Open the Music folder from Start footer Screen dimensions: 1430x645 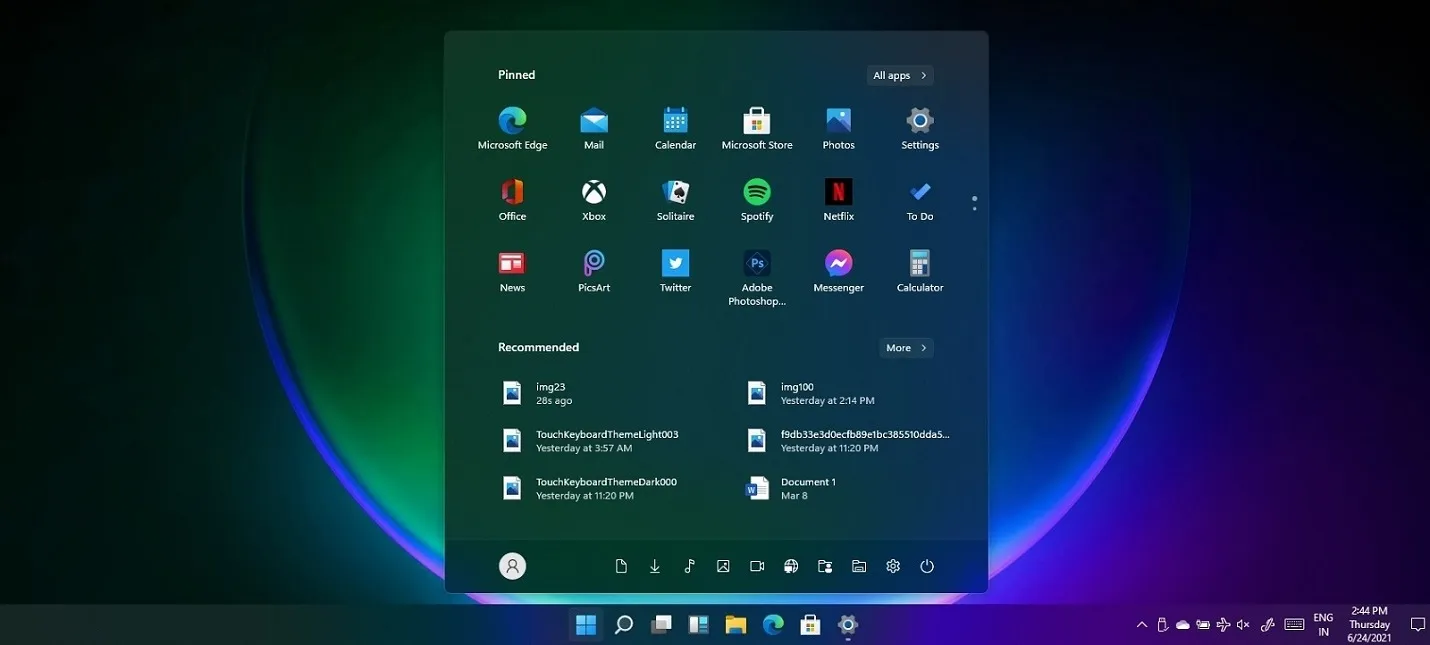(x=689, y=566)
